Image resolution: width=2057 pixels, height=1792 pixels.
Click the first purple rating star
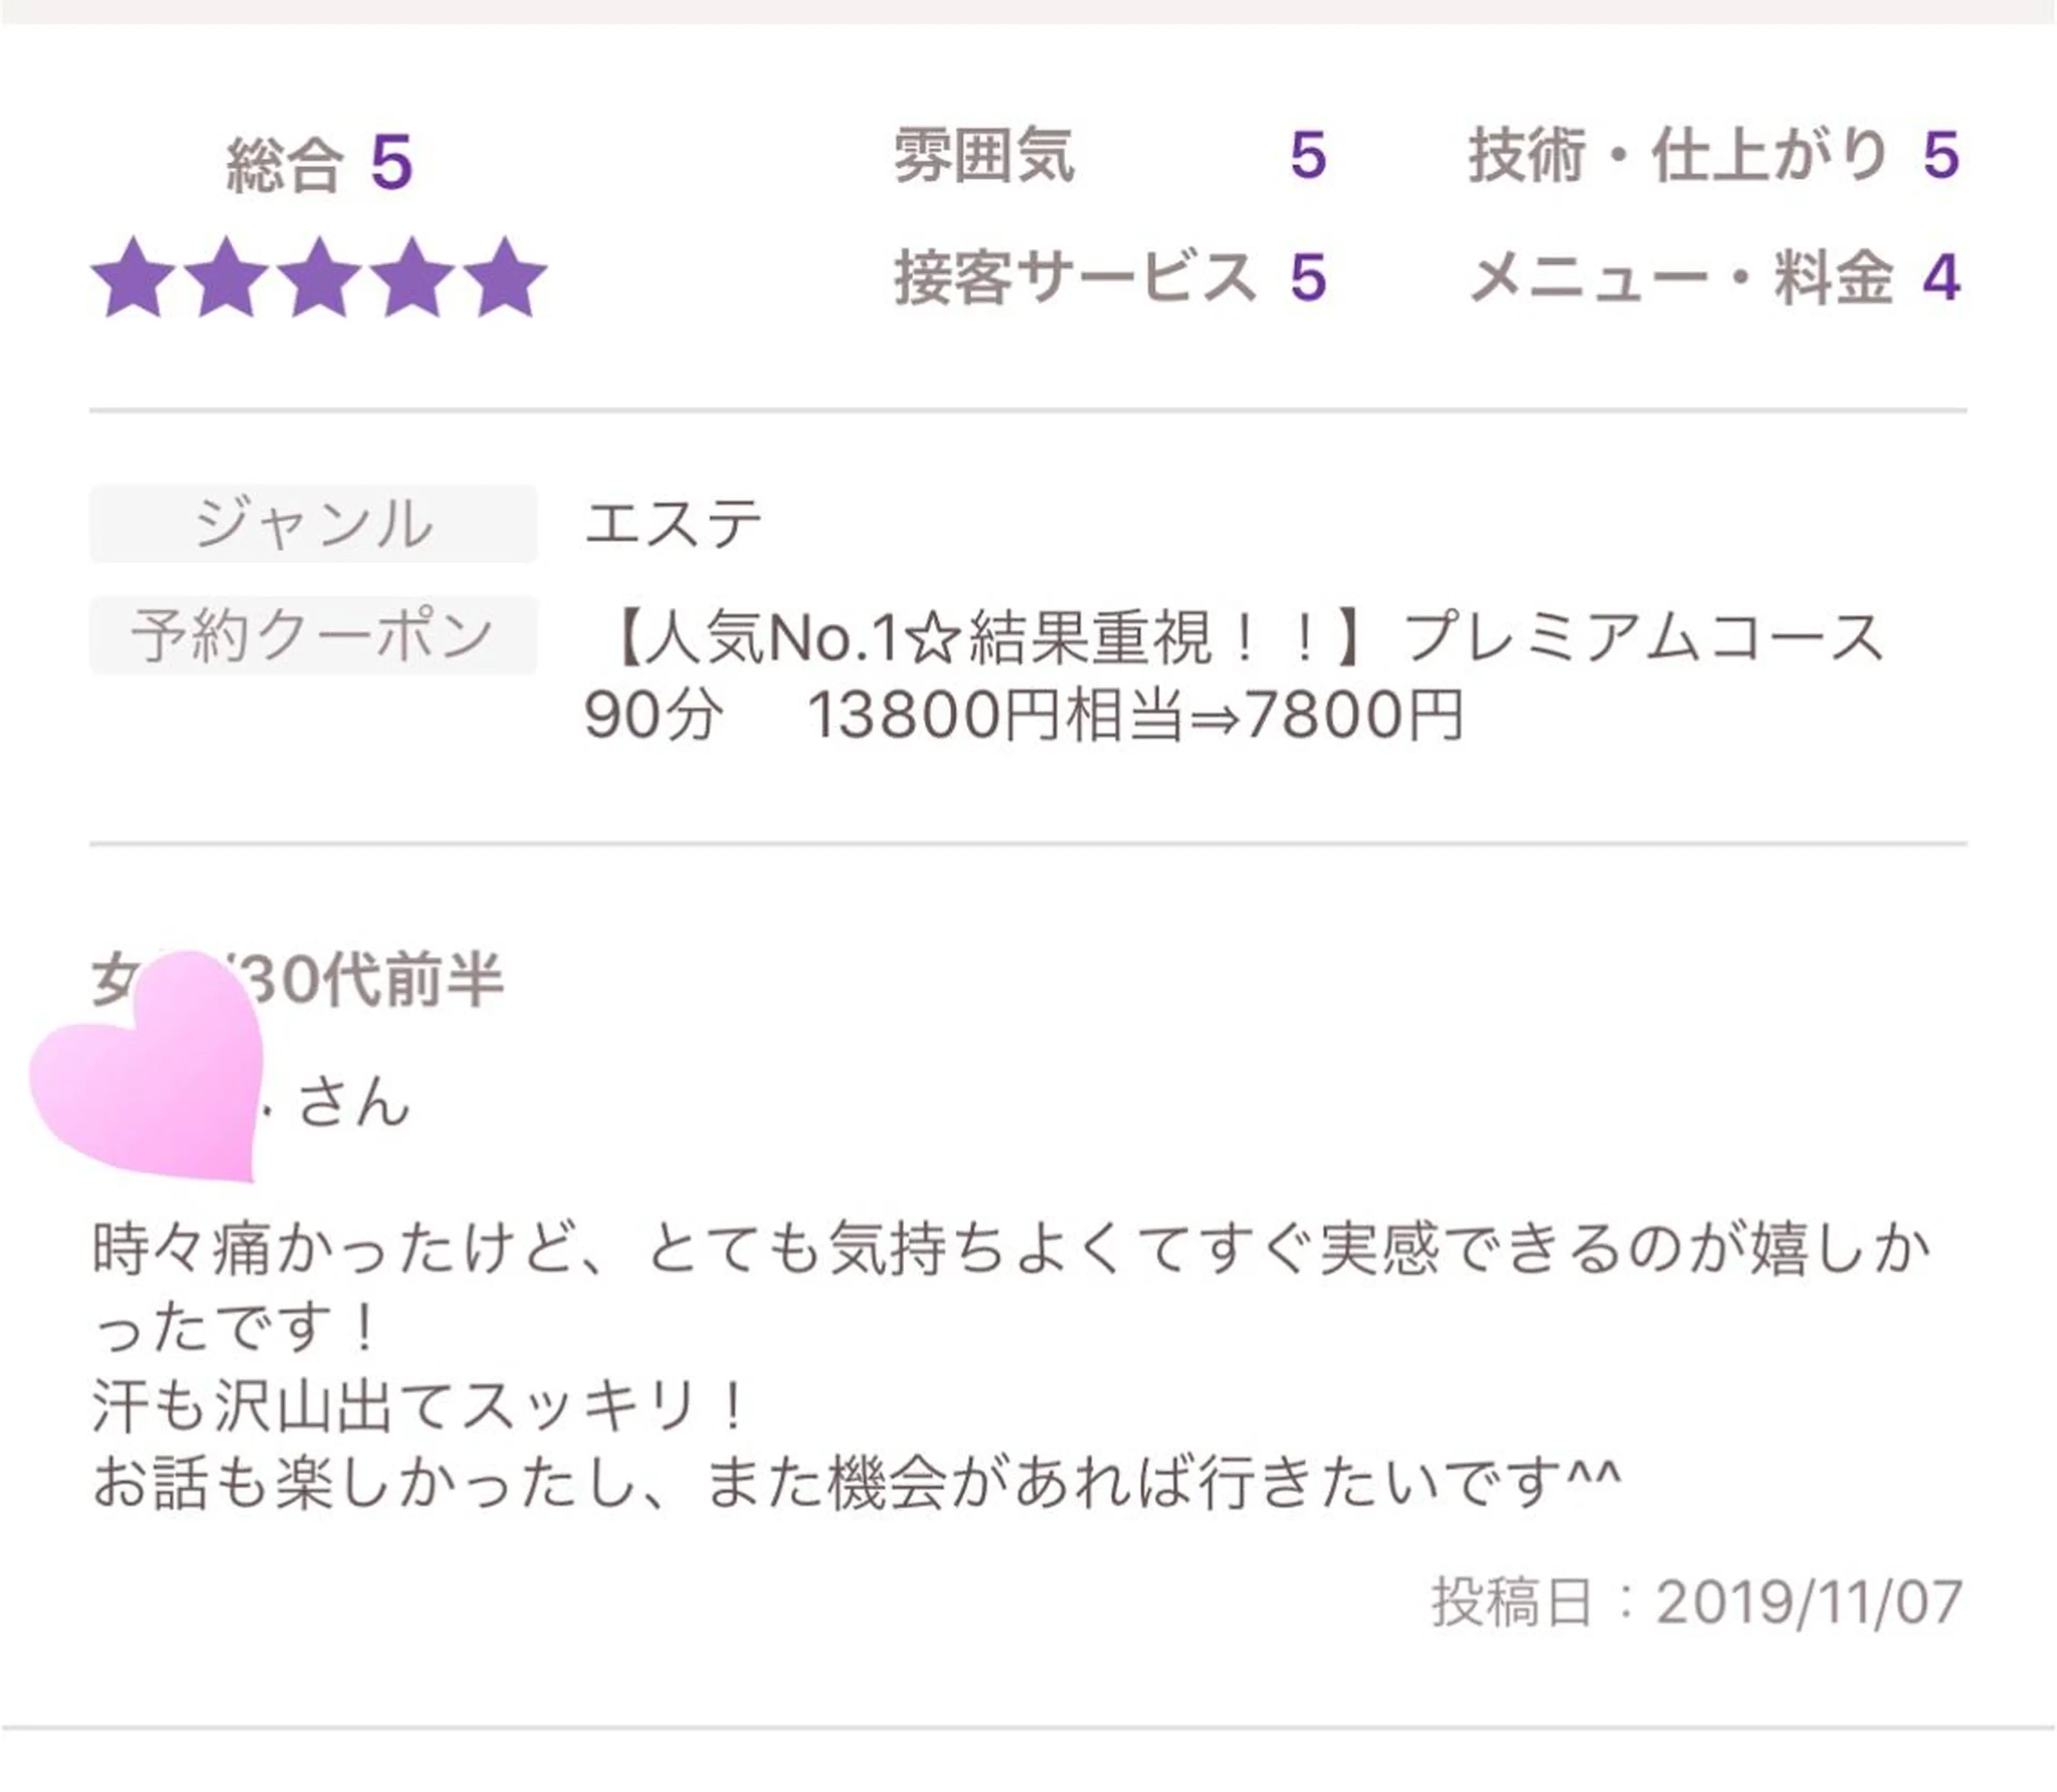tap(133, 280)
